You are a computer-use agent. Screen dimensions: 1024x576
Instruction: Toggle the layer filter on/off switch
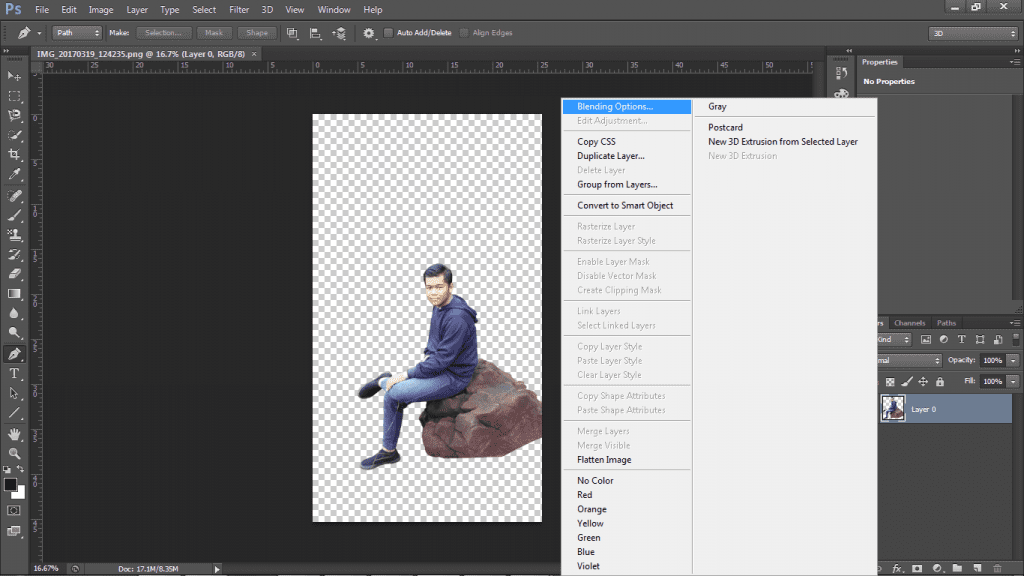(x=1016, y=340)
